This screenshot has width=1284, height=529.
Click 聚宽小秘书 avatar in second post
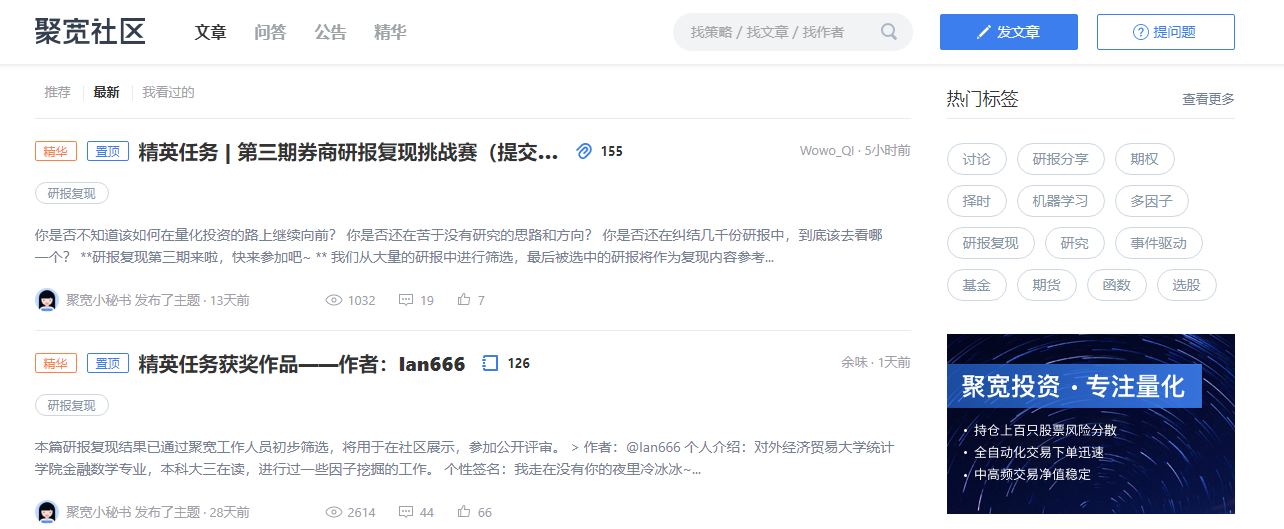[47, 512]
